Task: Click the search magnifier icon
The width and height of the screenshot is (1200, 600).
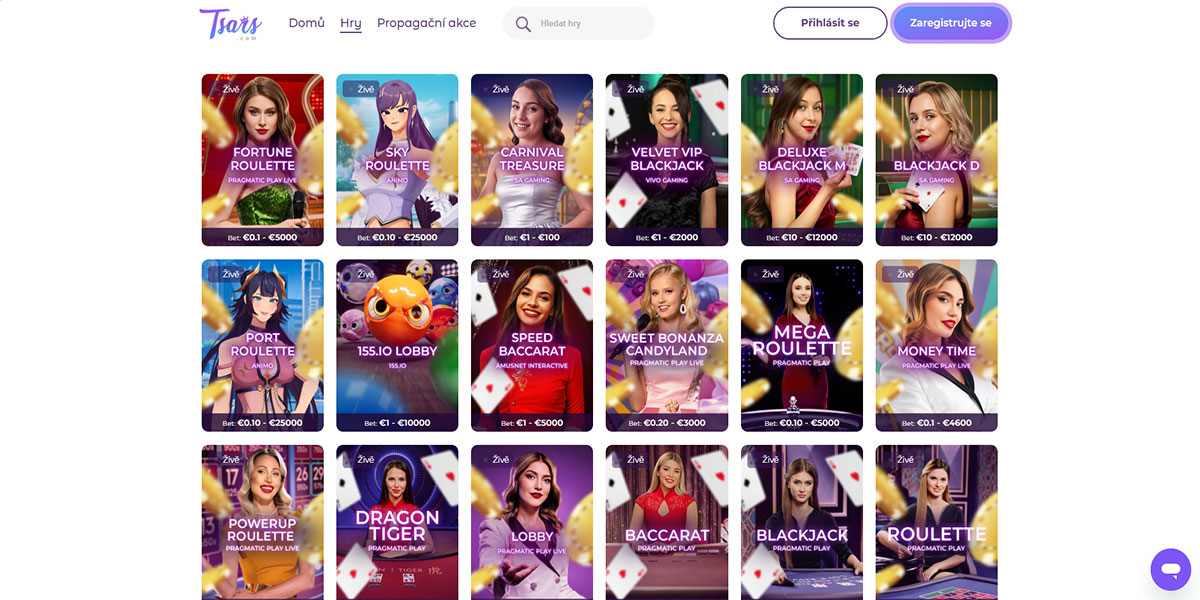Action: point(523,23)
